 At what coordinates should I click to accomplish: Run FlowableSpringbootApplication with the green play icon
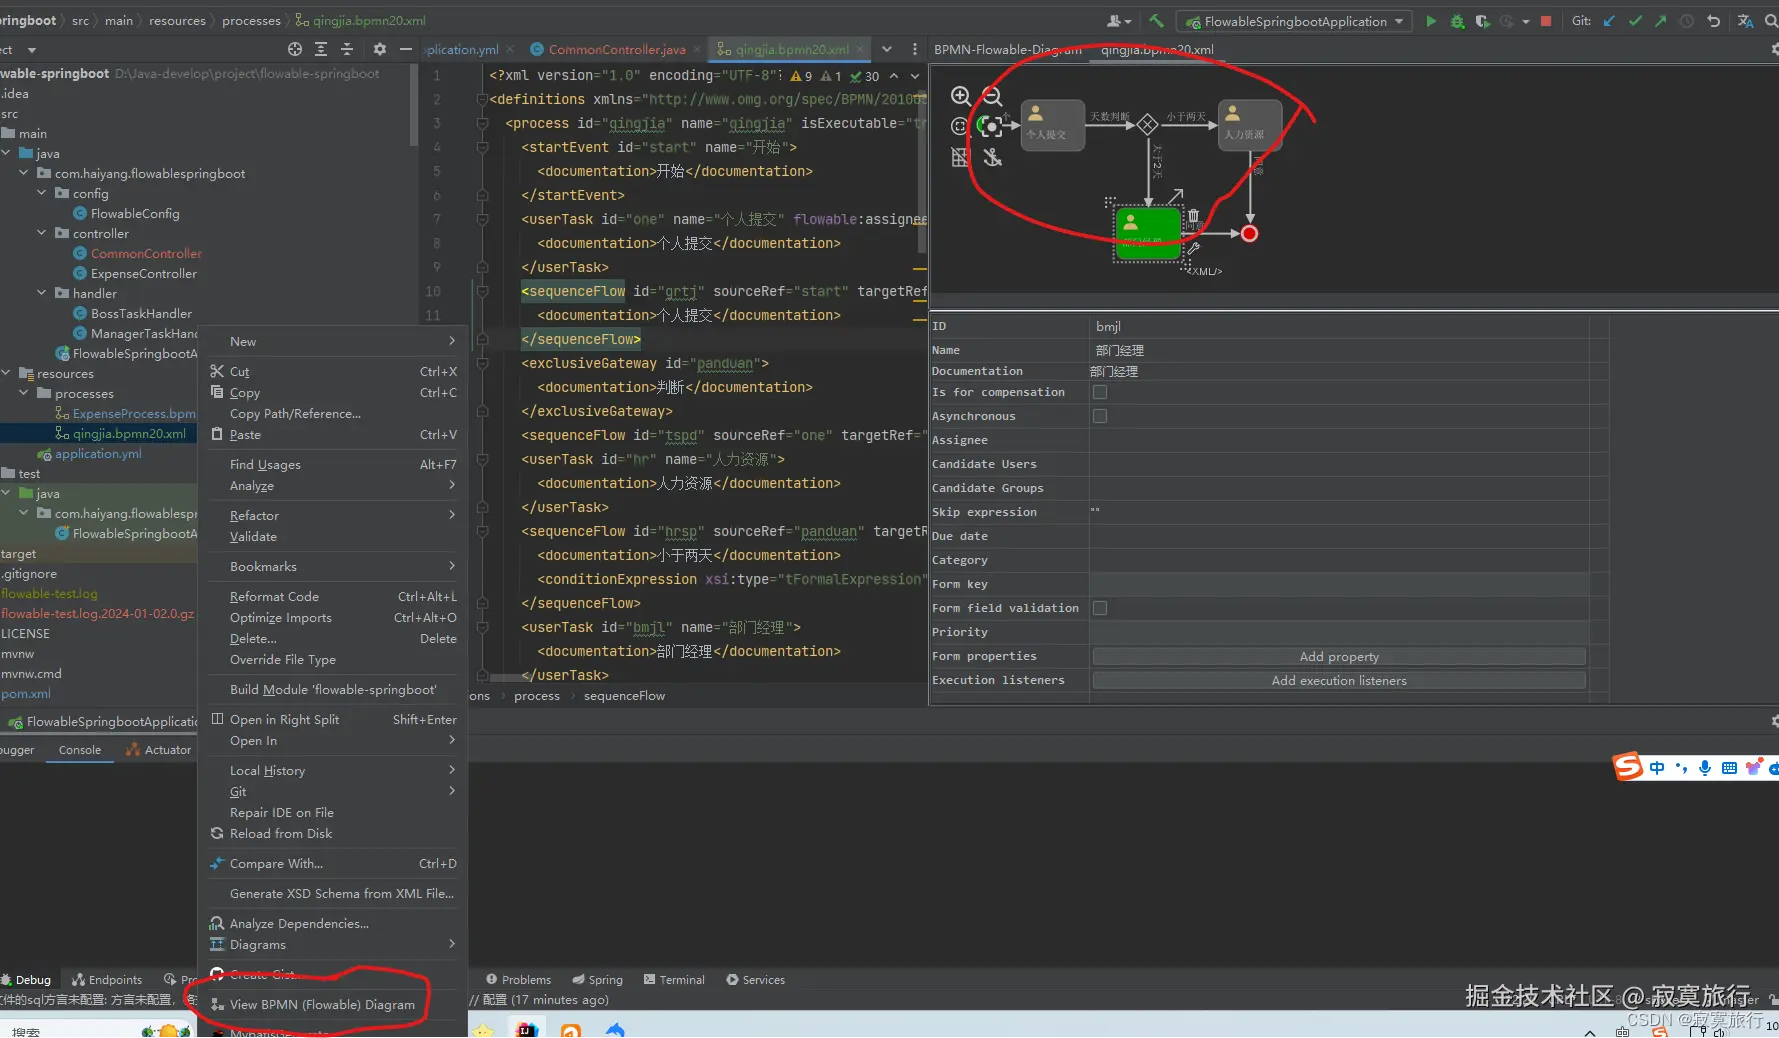click(1431, 21)
